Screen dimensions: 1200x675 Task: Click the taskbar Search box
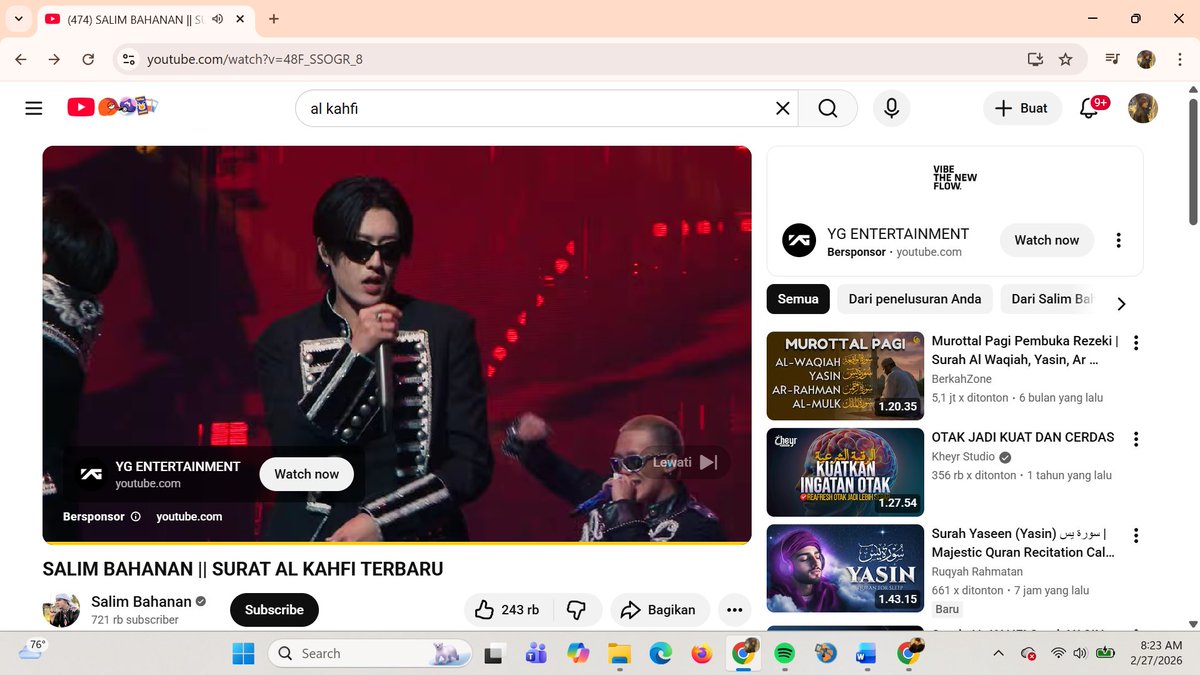(367, 654)
